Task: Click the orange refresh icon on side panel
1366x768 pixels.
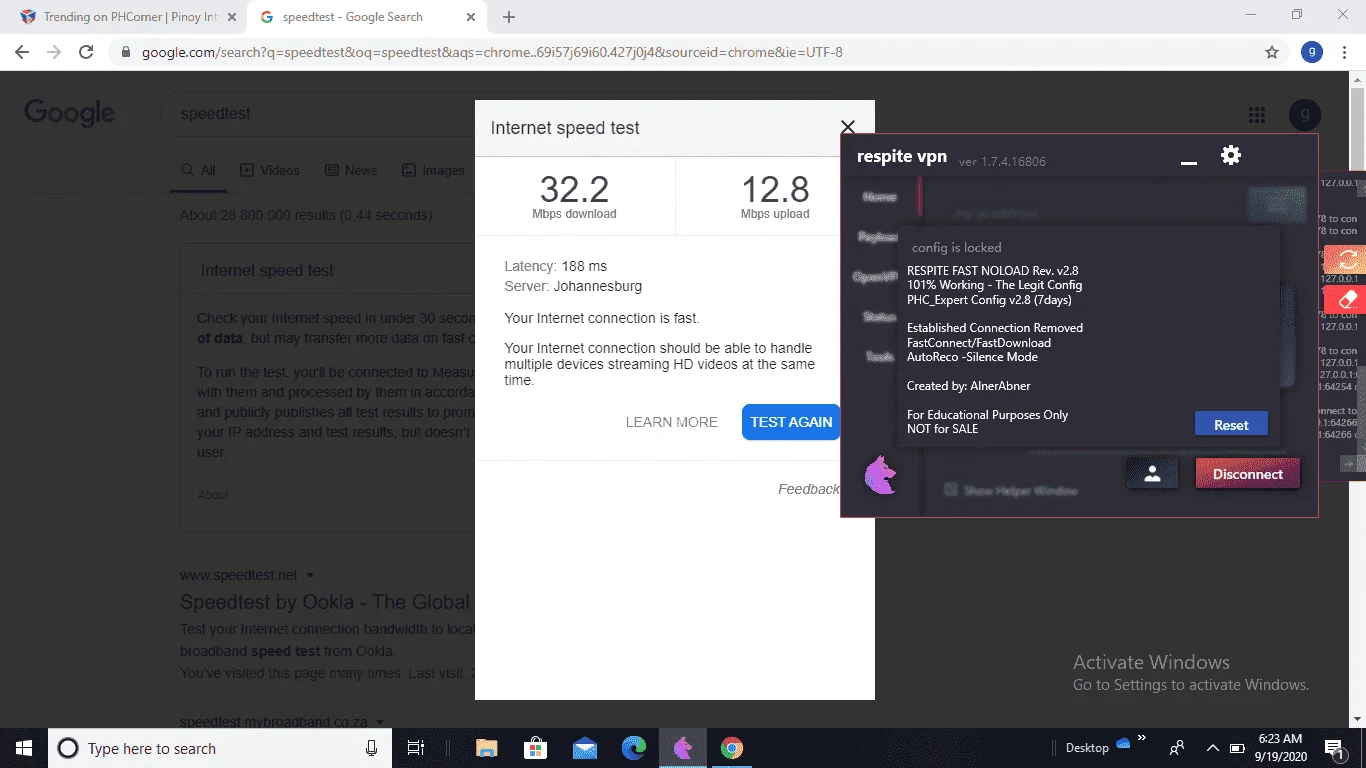Action: [x=1346, y=260]
